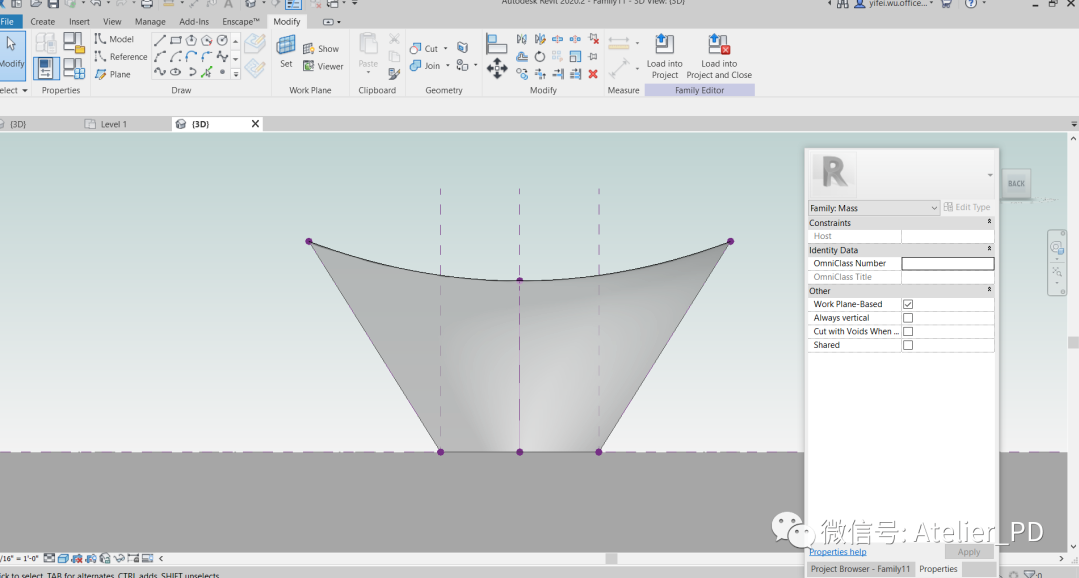Screen dimensions: 1079x578
Task: Open the Family: Mass dropdown
Action: point(874,208)
